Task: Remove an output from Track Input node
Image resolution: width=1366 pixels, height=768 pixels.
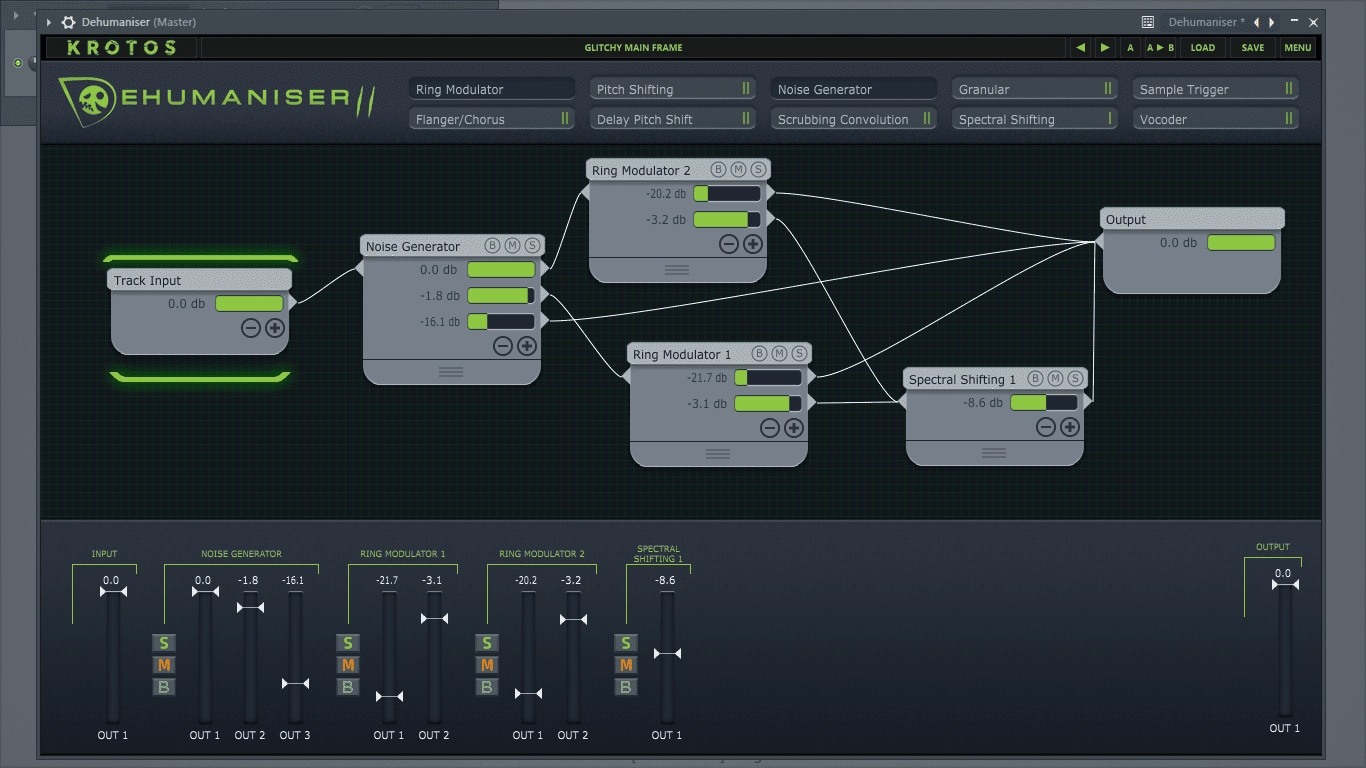Action: coord(250,328)
